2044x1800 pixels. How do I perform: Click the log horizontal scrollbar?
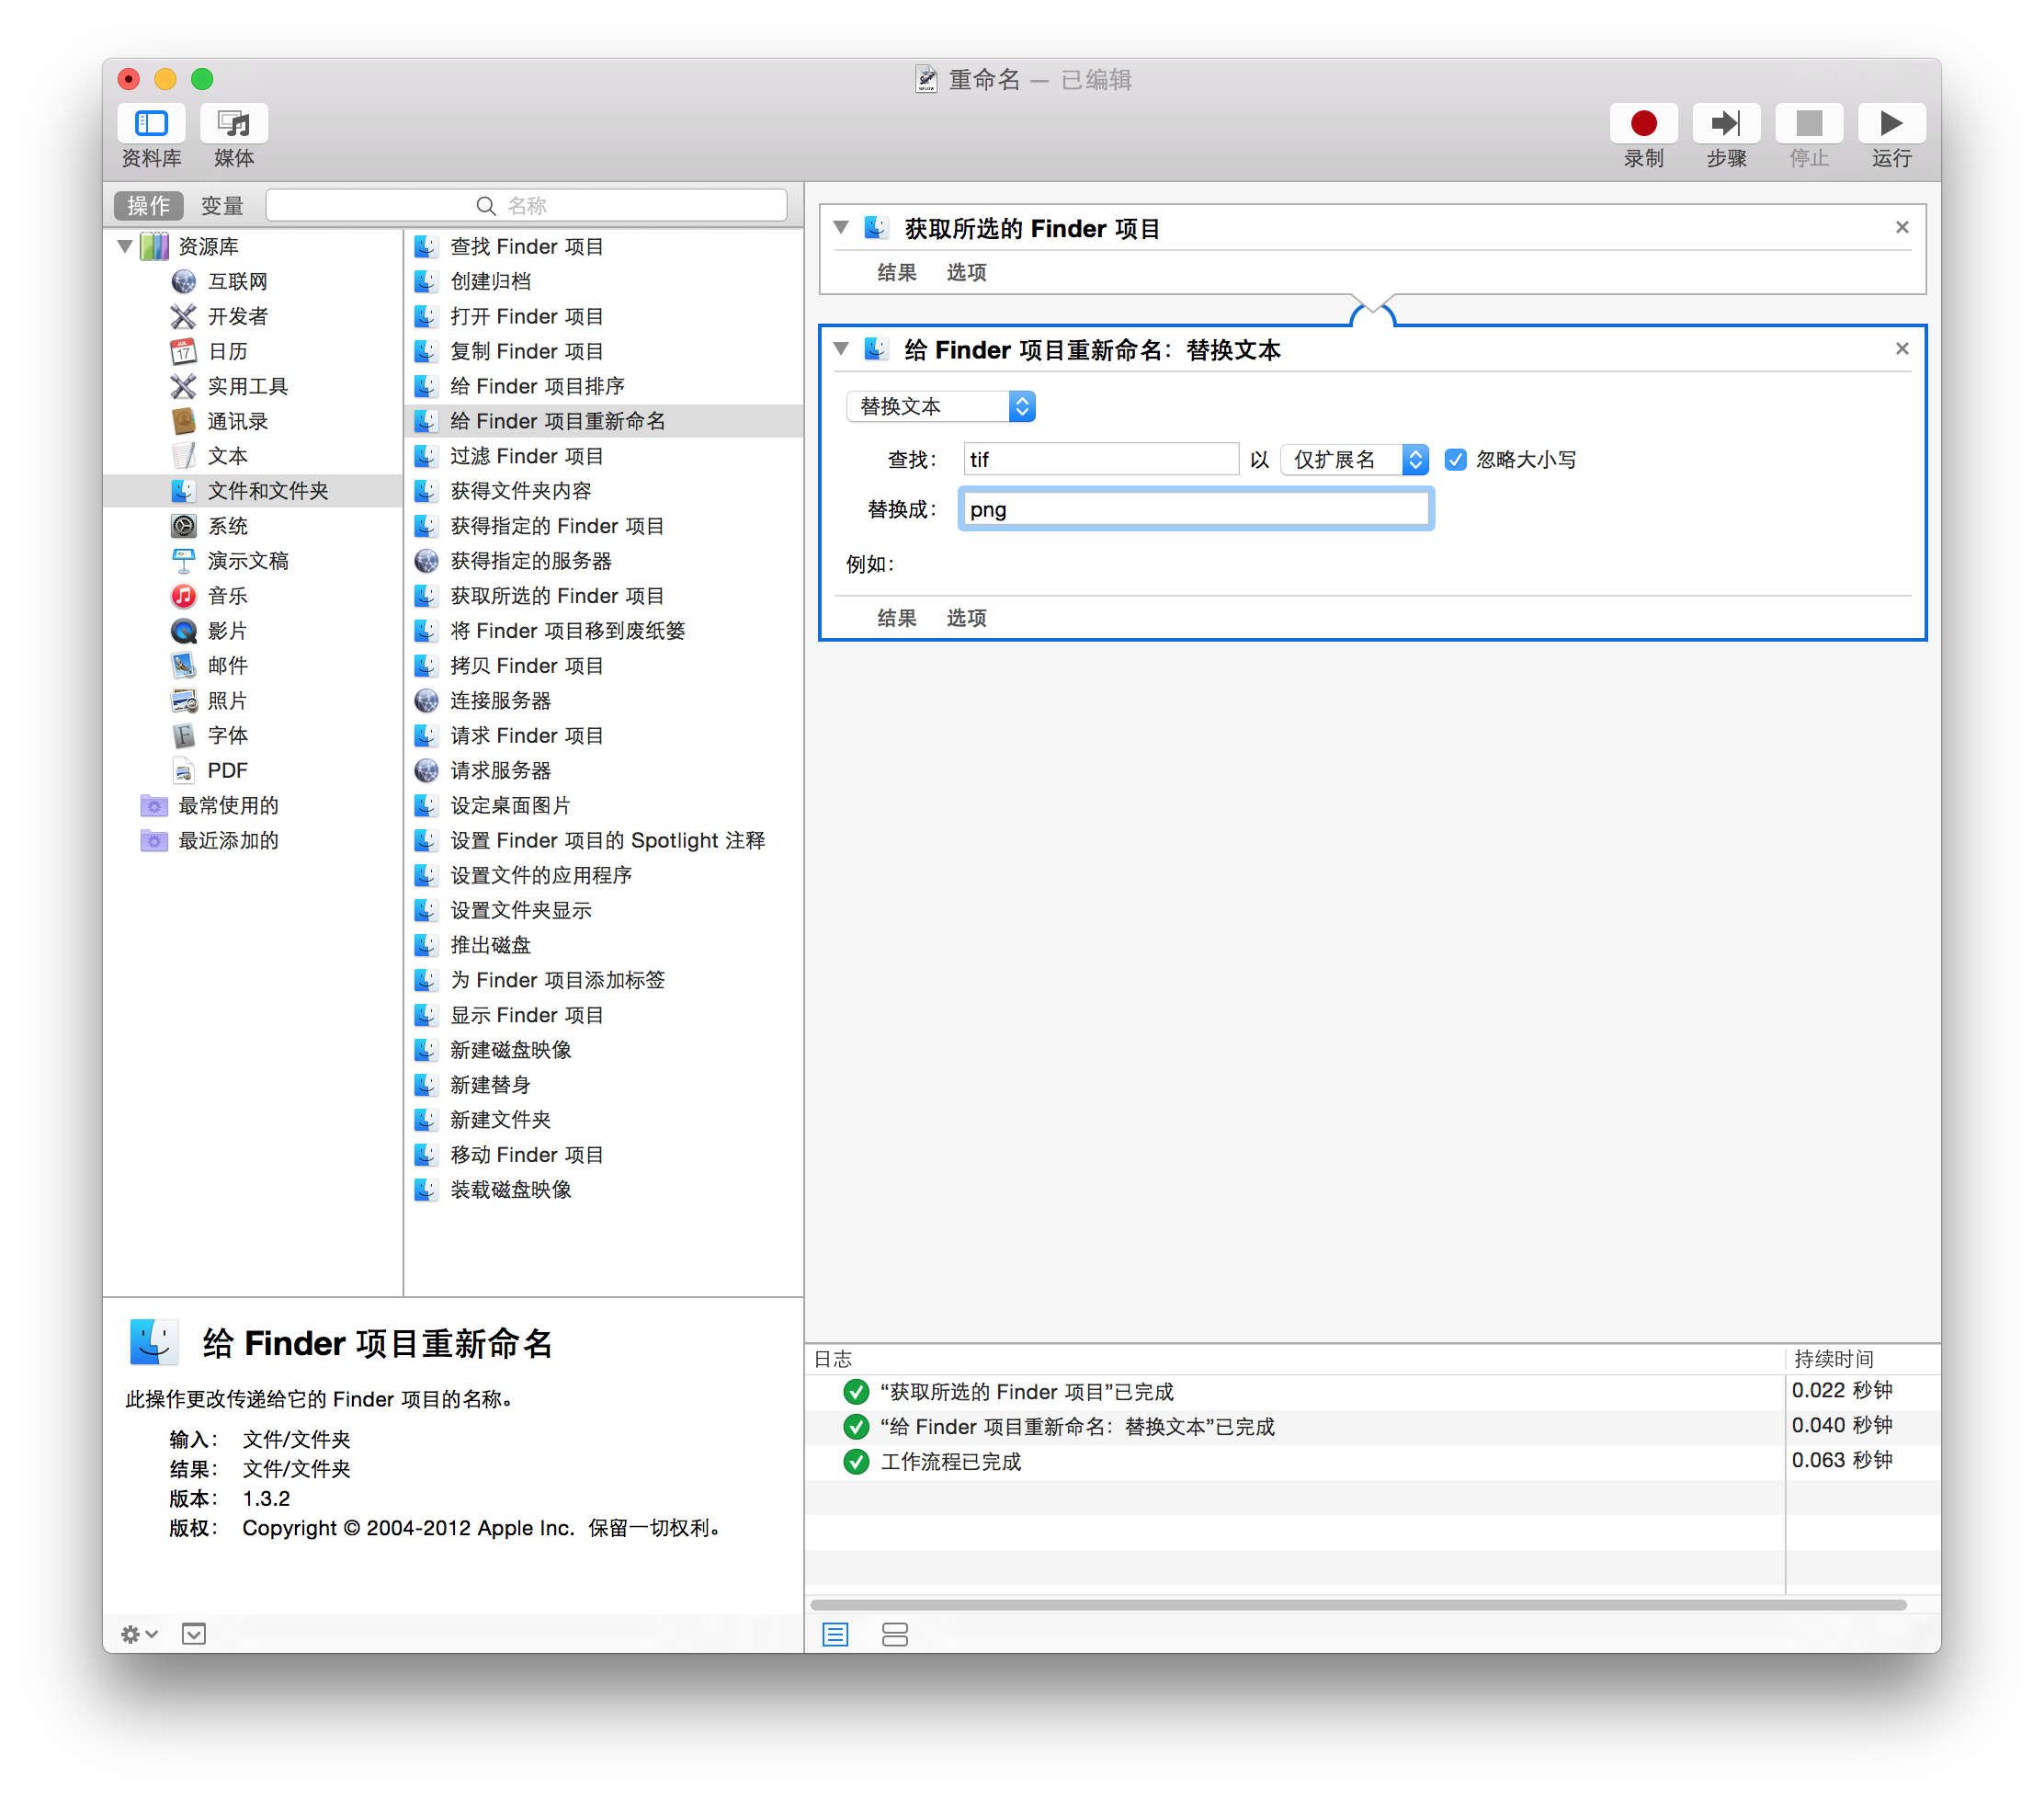pyautogui.click(x=1358, y=1606)
